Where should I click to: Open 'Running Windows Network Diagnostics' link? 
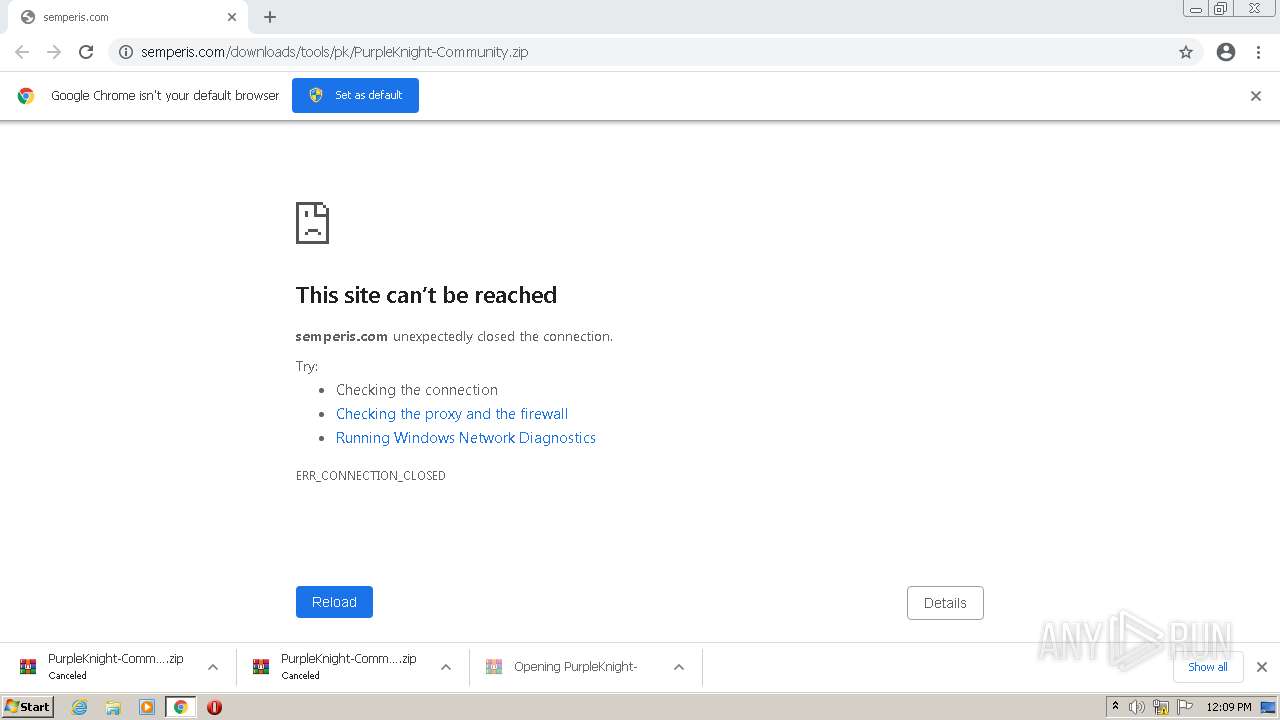coord(466,438)
